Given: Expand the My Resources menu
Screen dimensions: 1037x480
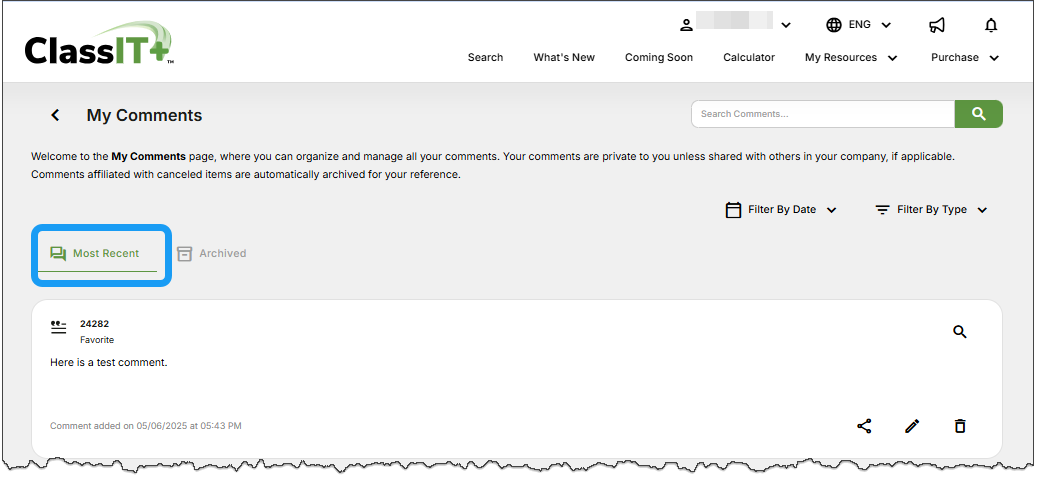Looking at the screenshot, I should (851, 58).
